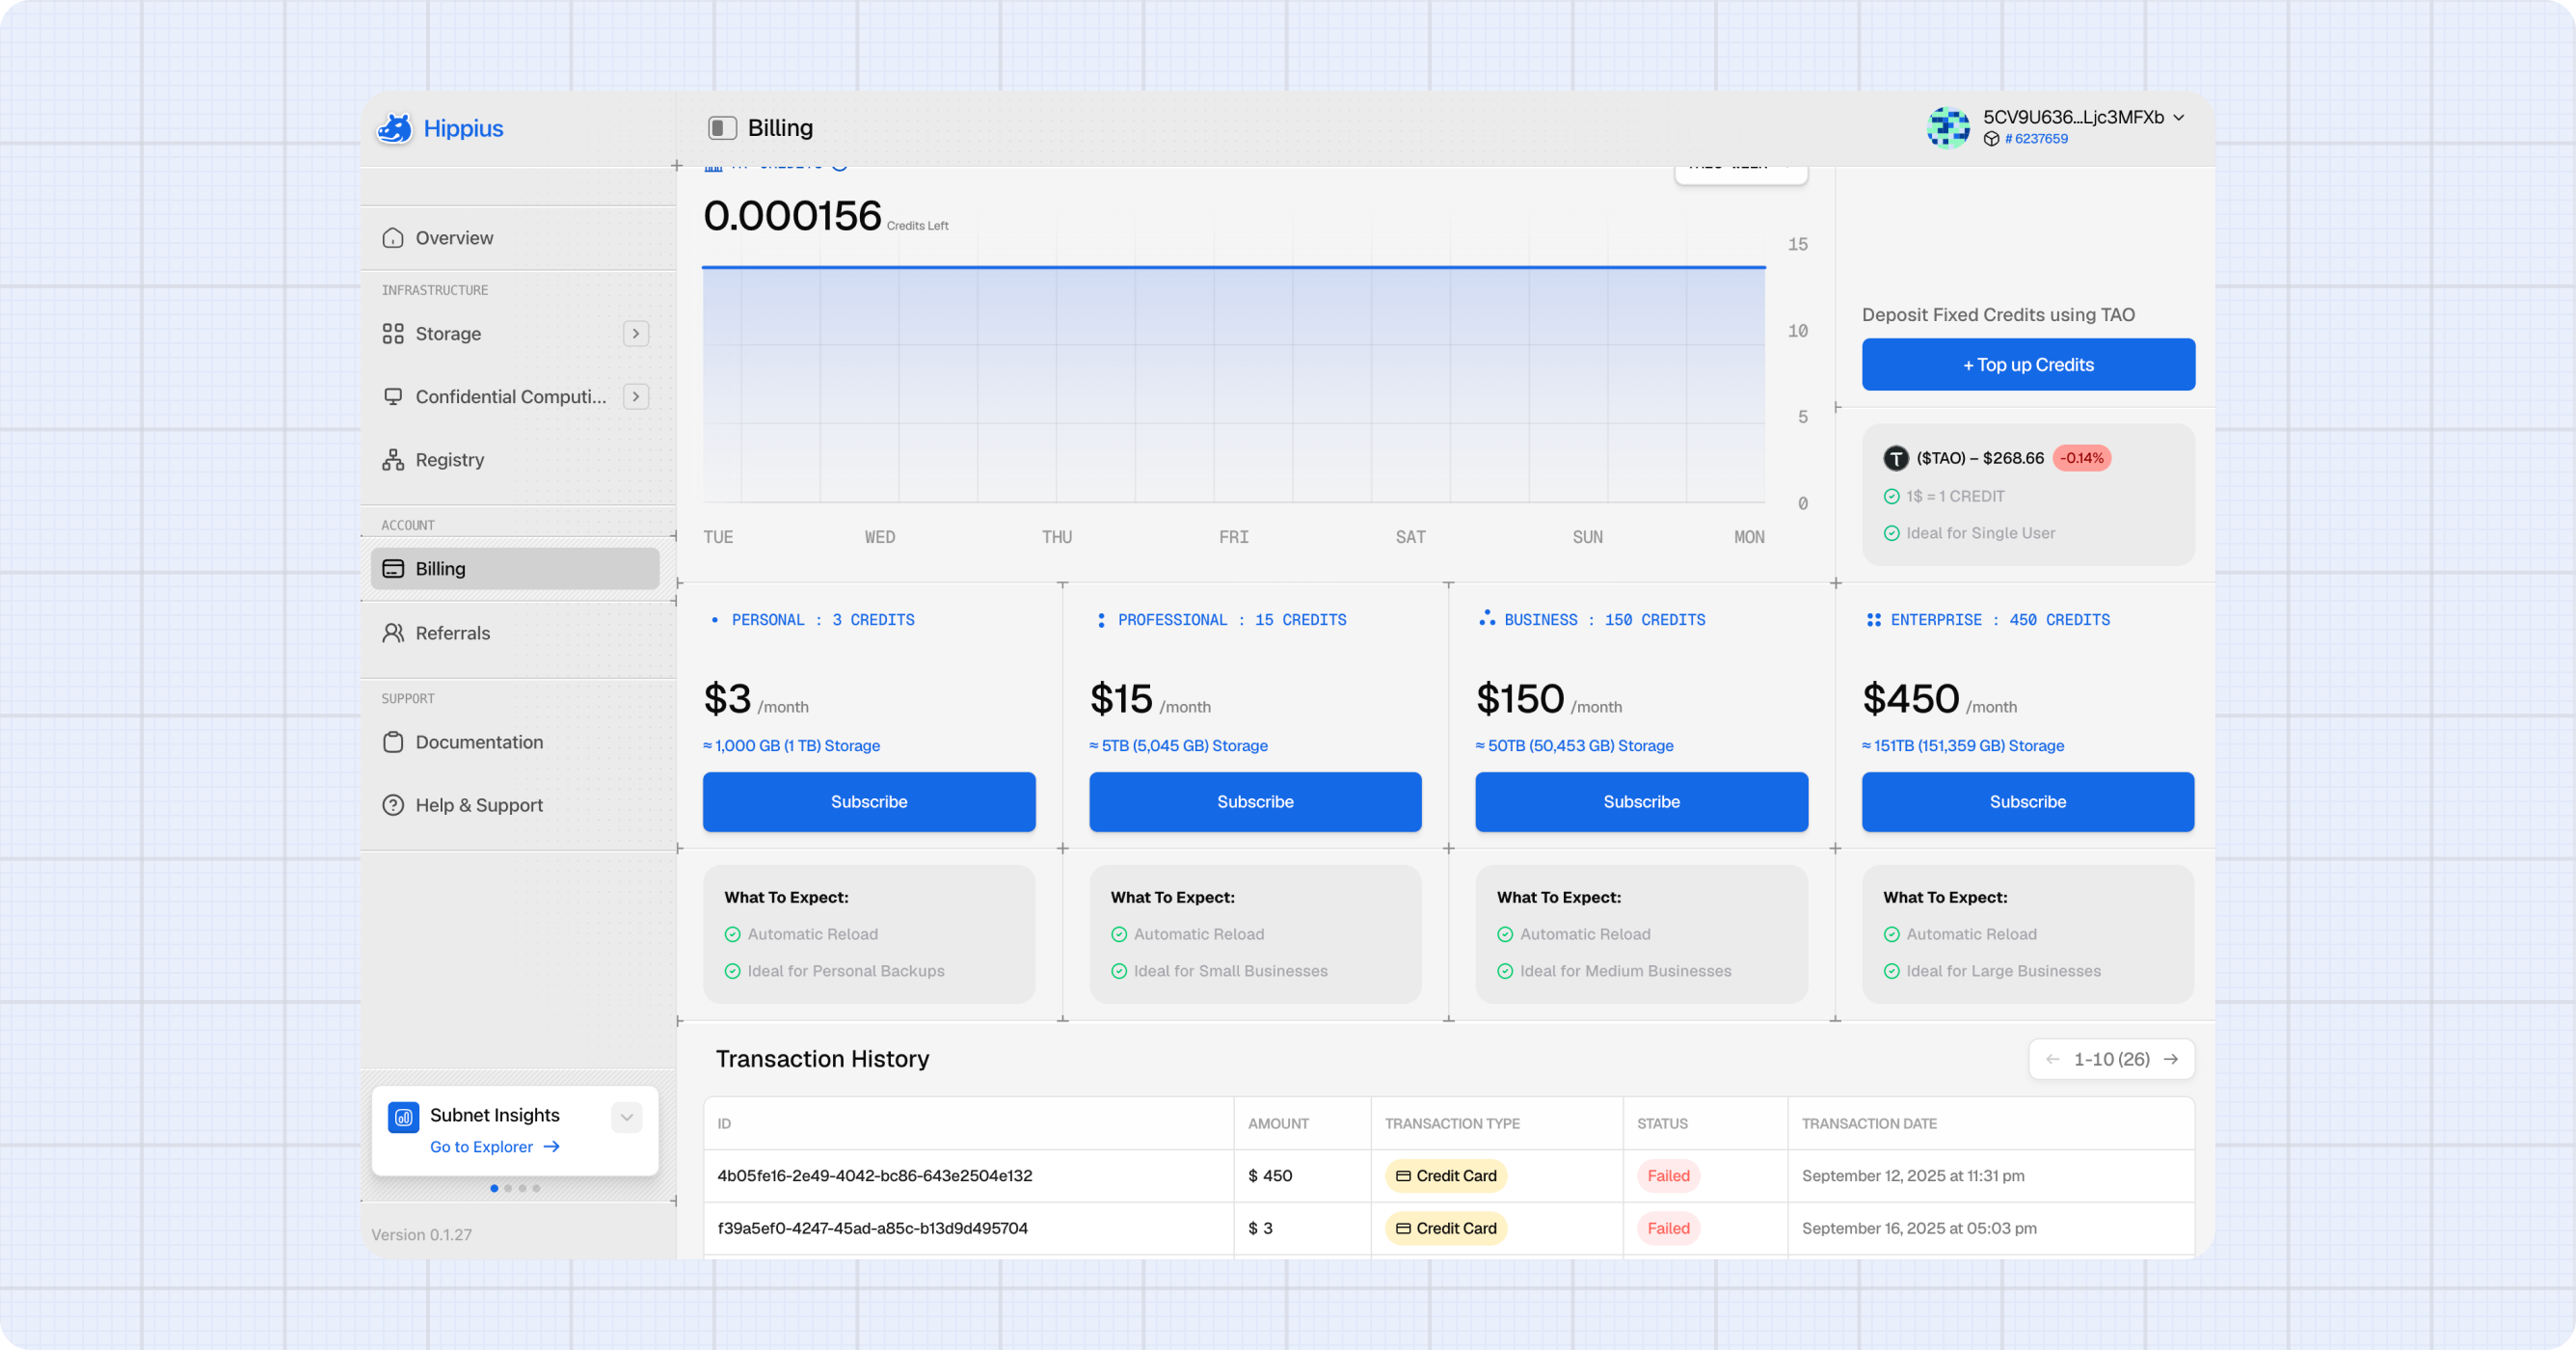Expand the Confidential Computing submenu chevron
The height and width of the screenshot is (1350, 2576).
[x=636, y=397]
